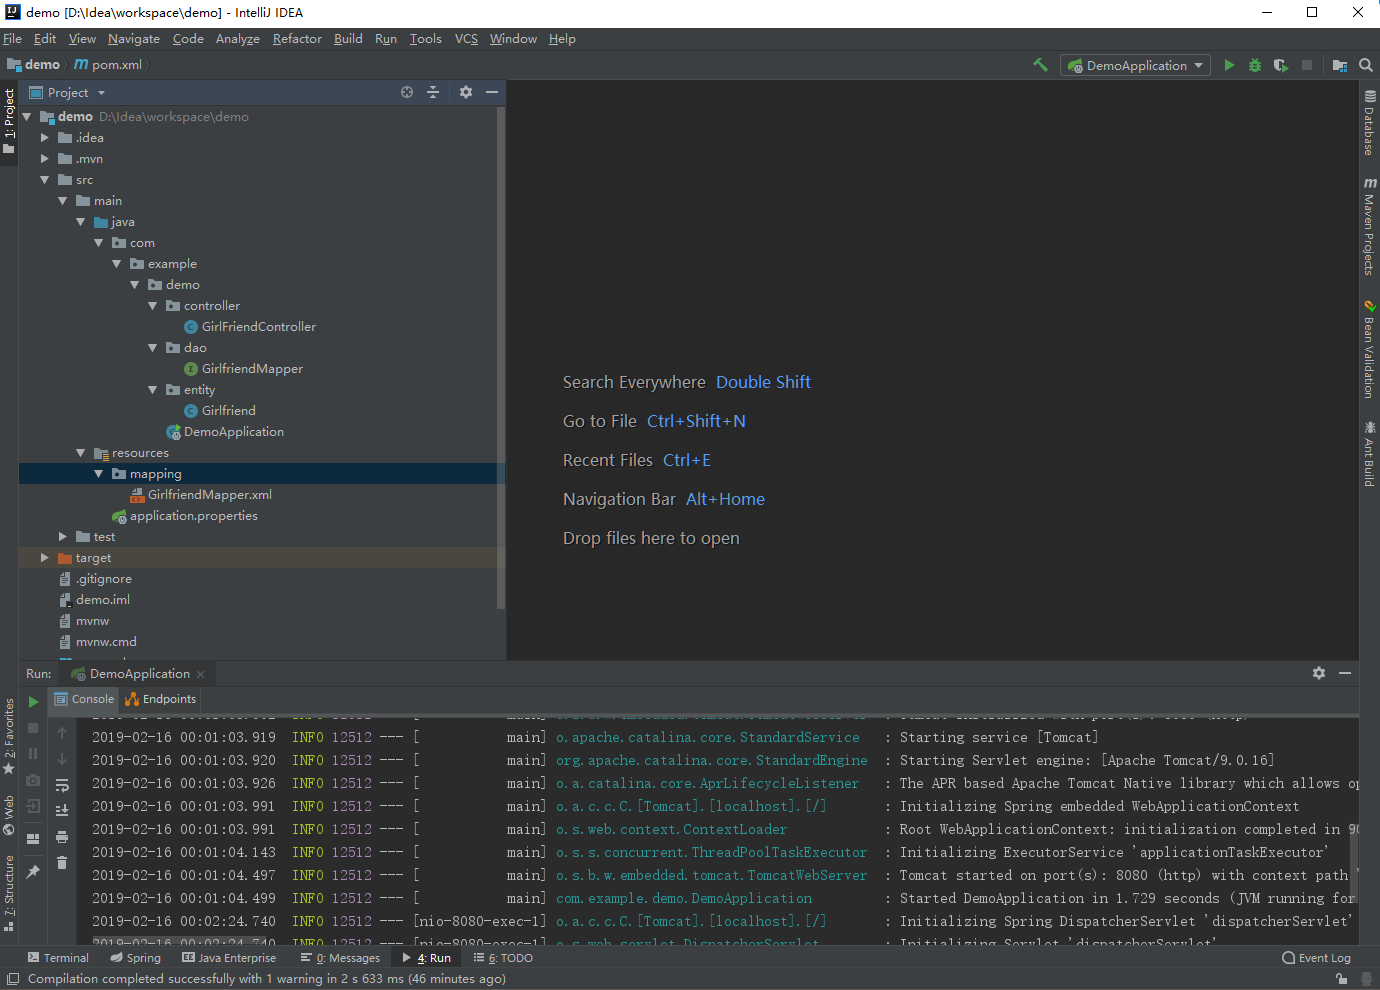This screenshot has height=990, width=1380.
Task: Open the 0: Messages tool window
Action: tap(340, 958)
